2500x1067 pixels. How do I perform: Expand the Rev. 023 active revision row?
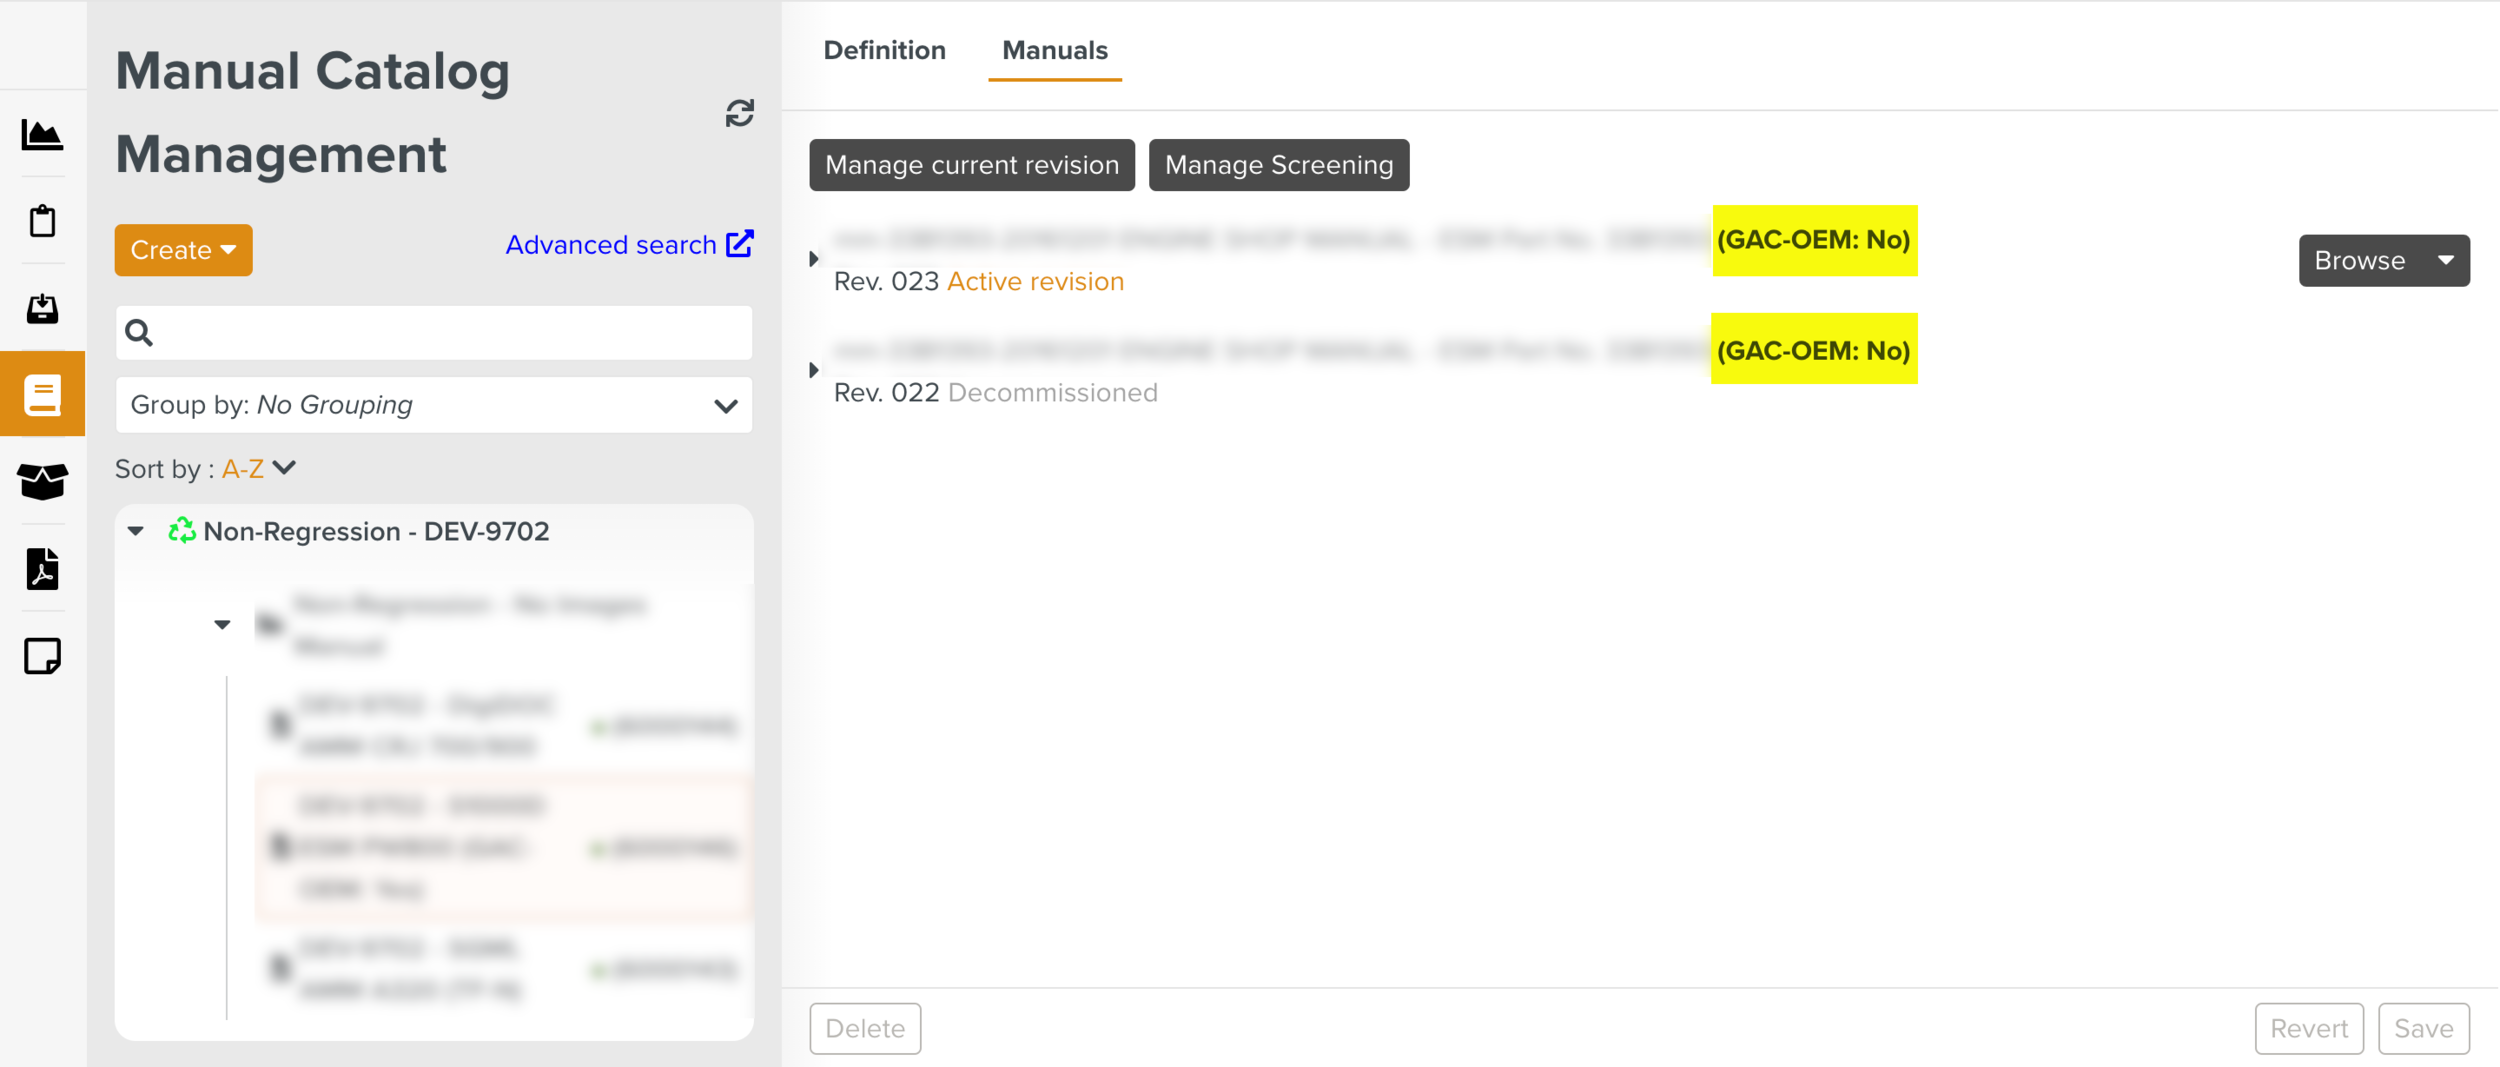point(814,259)
